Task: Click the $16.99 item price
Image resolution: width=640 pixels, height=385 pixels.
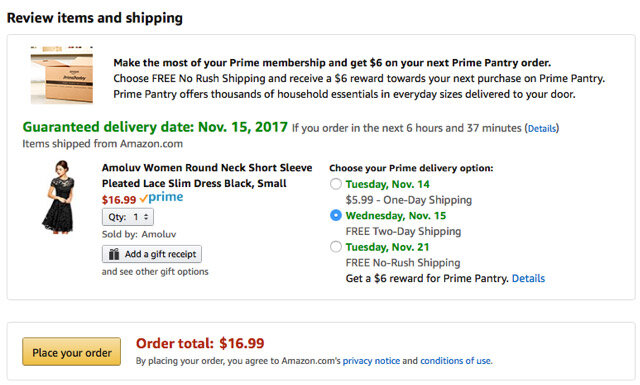Action: [x=119, y=200]
